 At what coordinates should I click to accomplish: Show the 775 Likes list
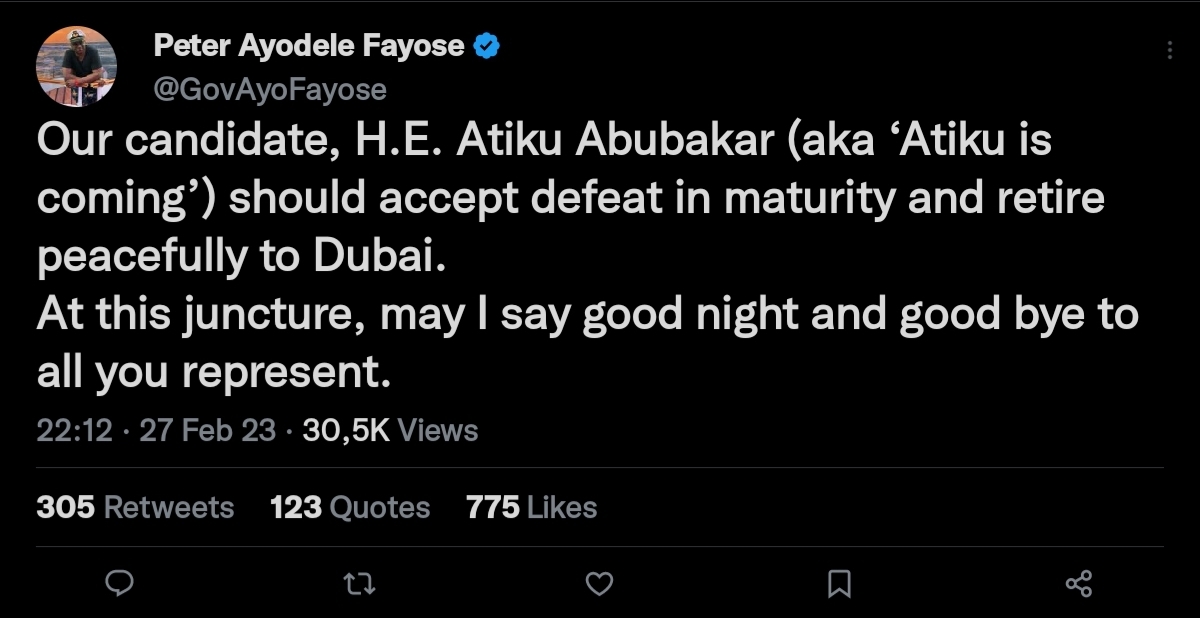click(x=531, y=507)
